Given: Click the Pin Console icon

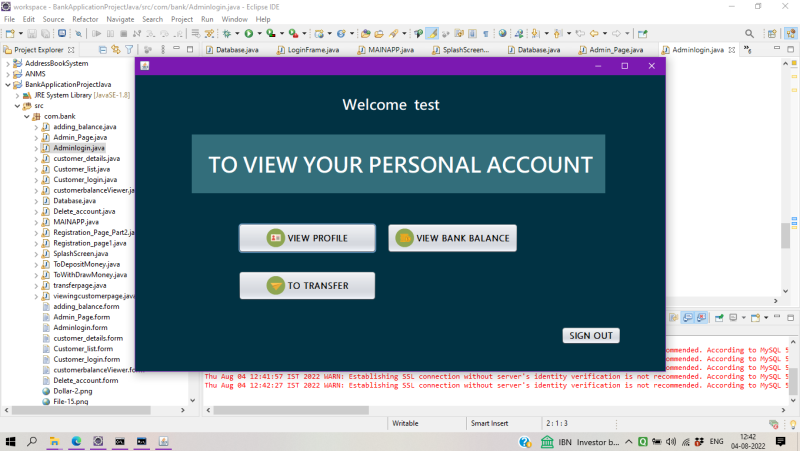Looking at the screenshot, I should 719,318.
